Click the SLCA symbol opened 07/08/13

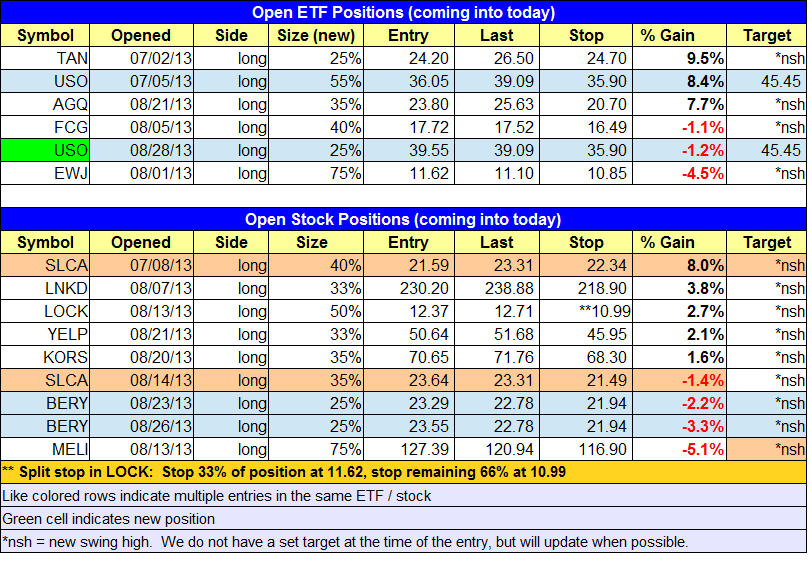click(45, 265)
